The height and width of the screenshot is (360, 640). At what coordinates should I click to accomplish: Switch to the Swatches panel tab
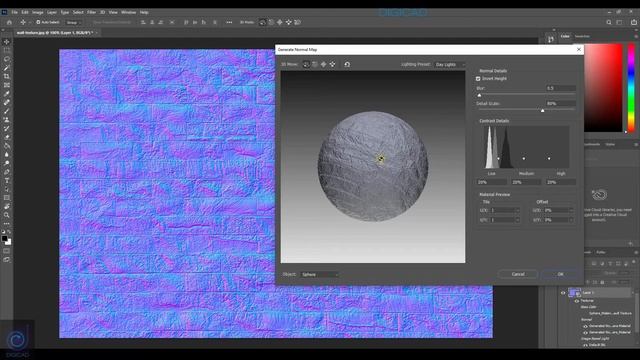[x=582, y=36]
